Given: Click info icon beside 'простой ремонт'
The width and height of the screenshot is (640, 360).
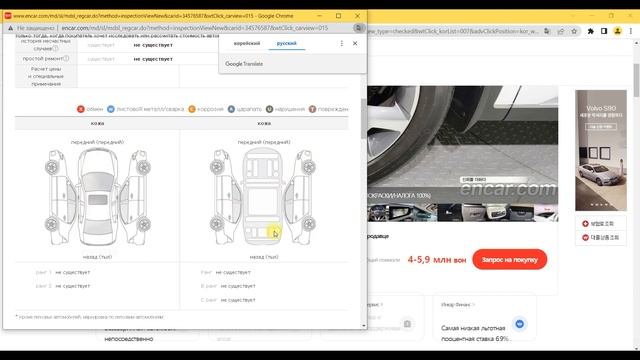Looking at the screenshot, I should (x=66, y=58).
